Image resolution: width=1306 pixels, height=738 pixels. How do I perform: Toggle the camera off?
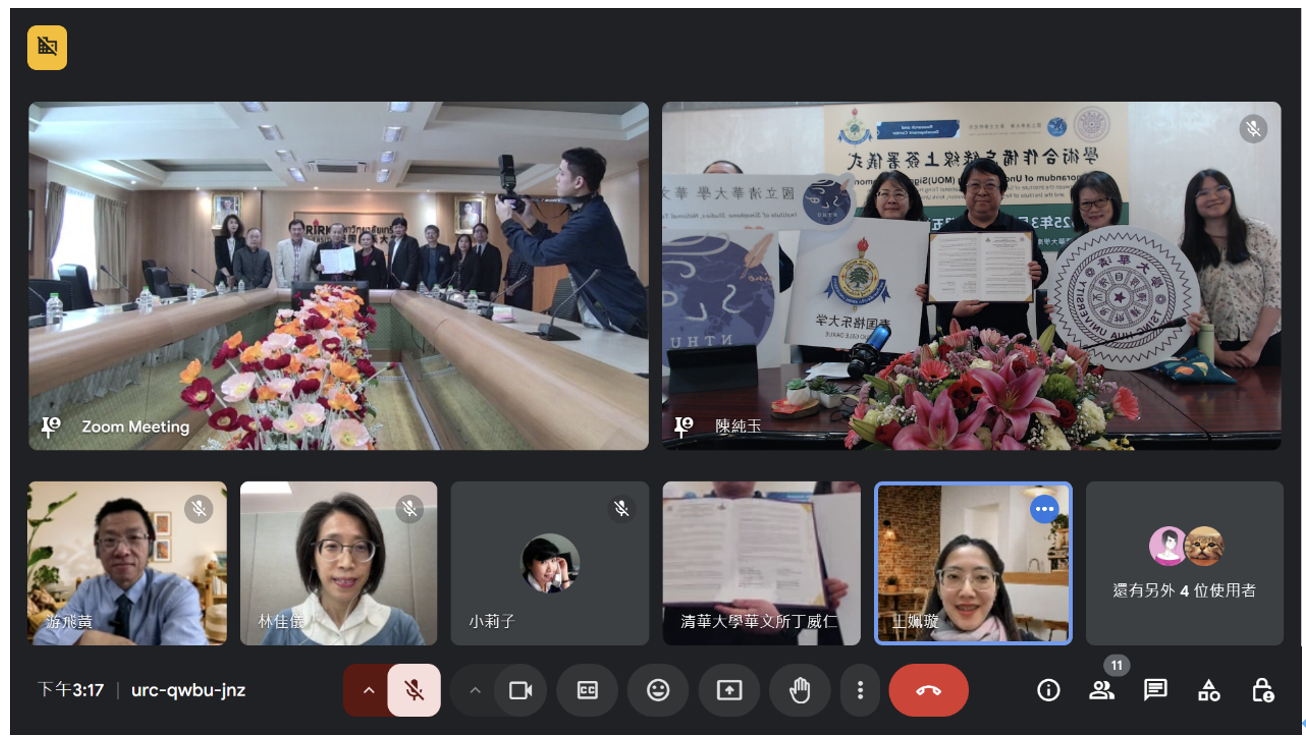tap(520, 690)
